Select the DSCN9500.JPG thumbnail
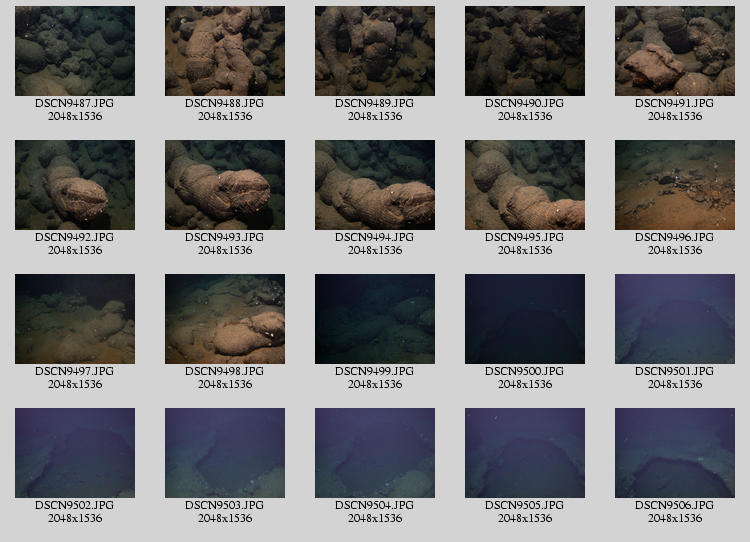 [525, 319]
